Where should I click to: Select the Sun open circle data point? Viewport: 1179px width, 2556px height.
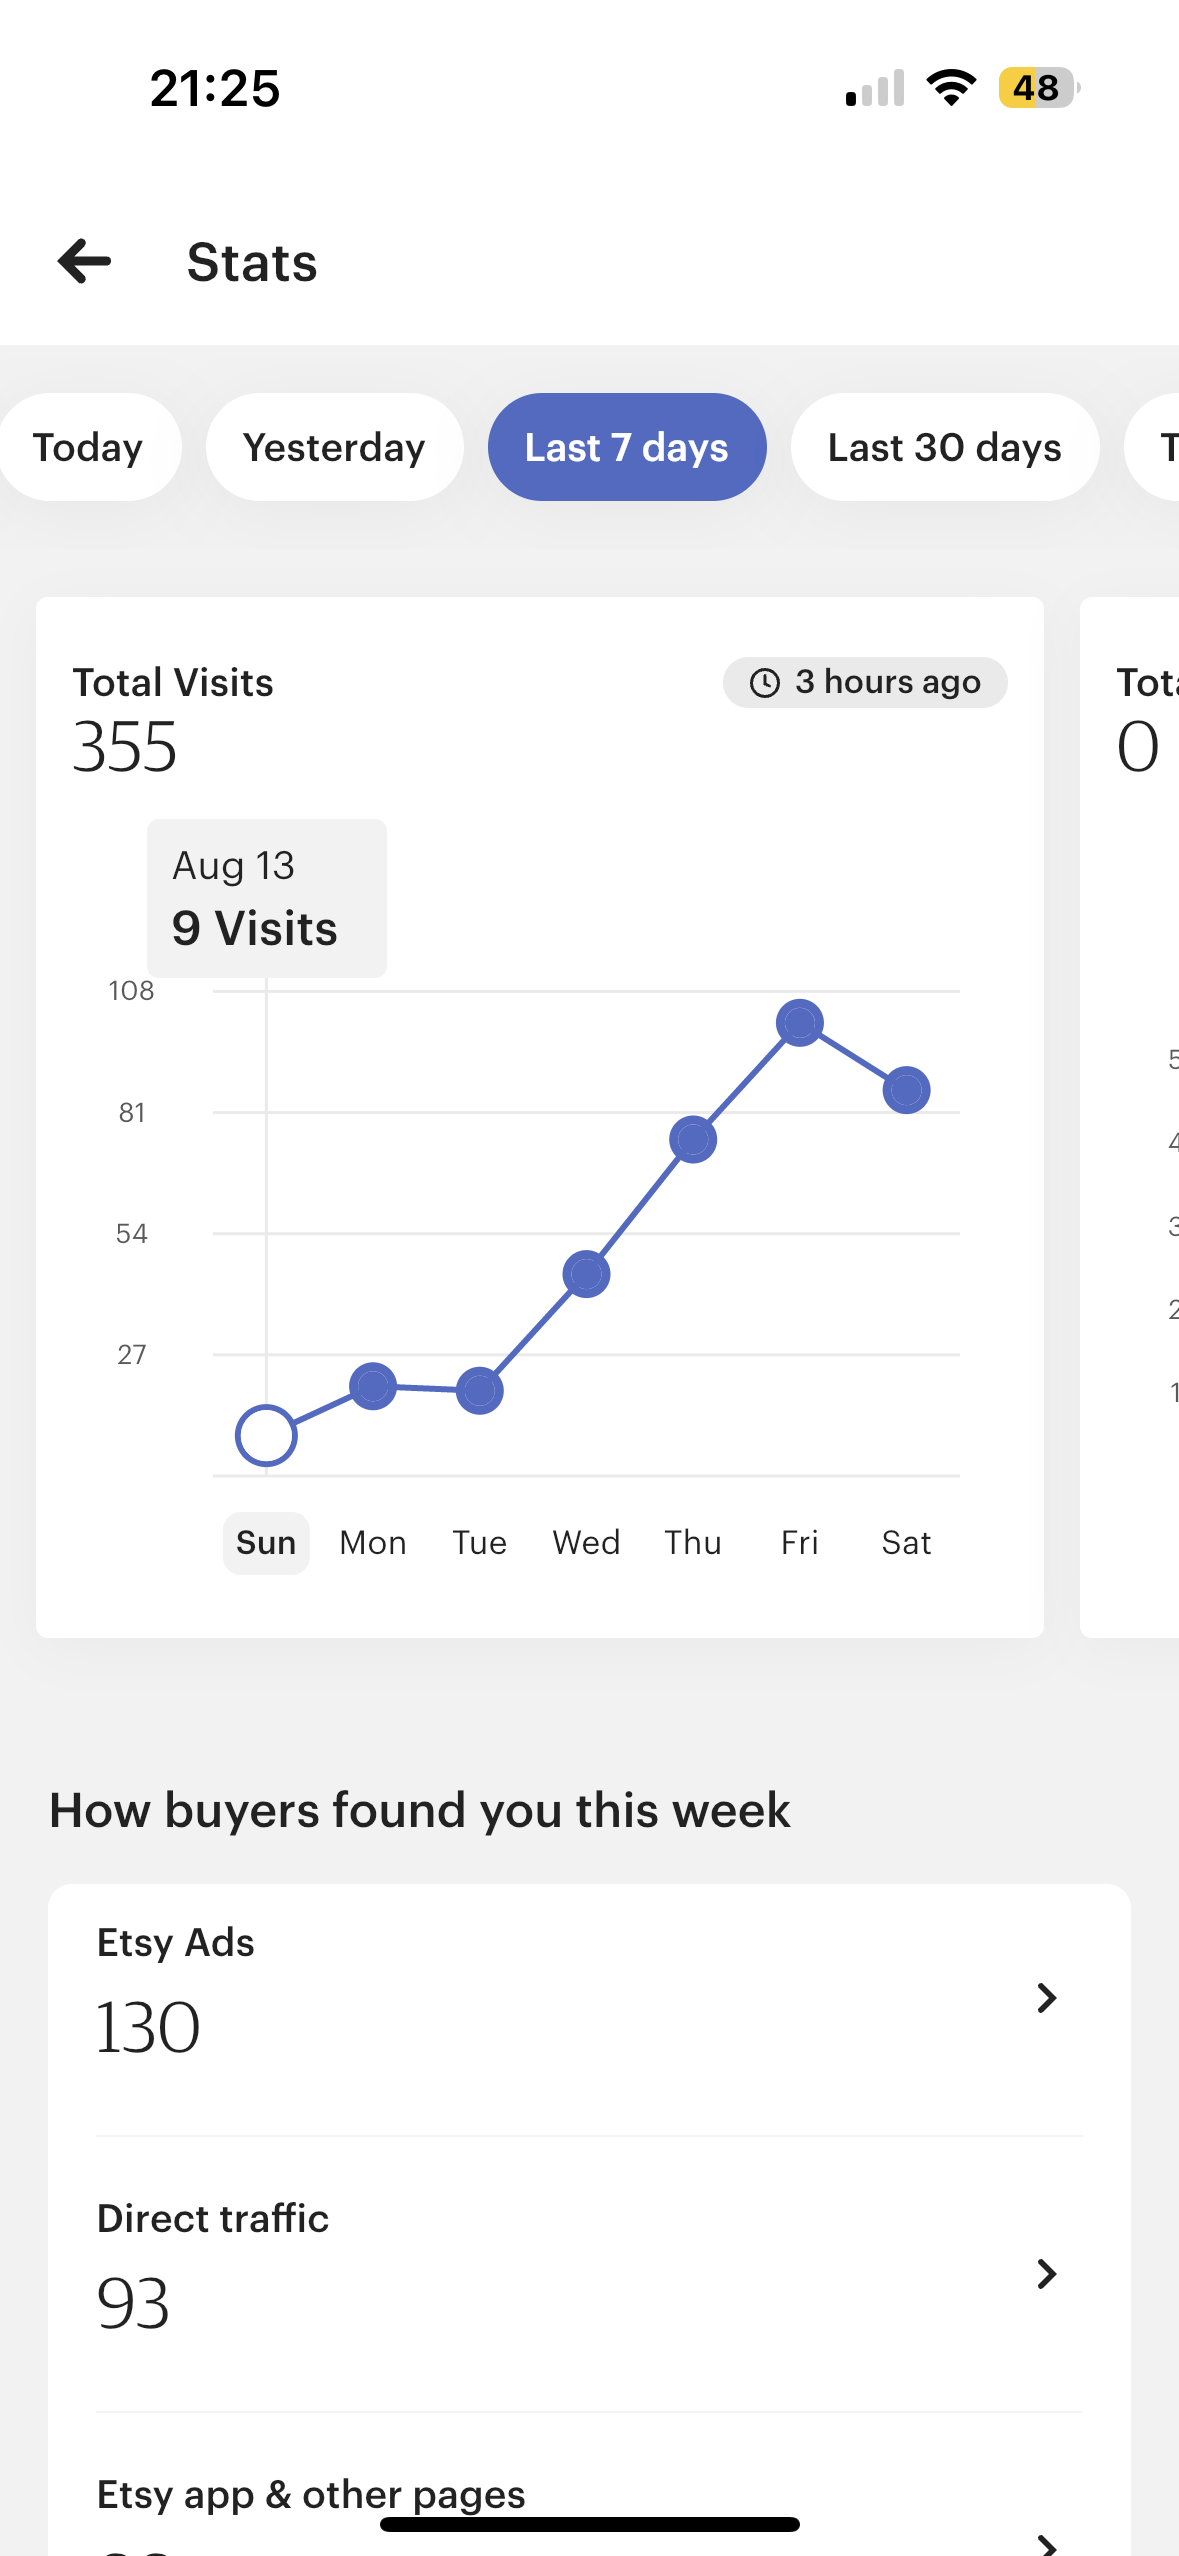pos(266,1436)
